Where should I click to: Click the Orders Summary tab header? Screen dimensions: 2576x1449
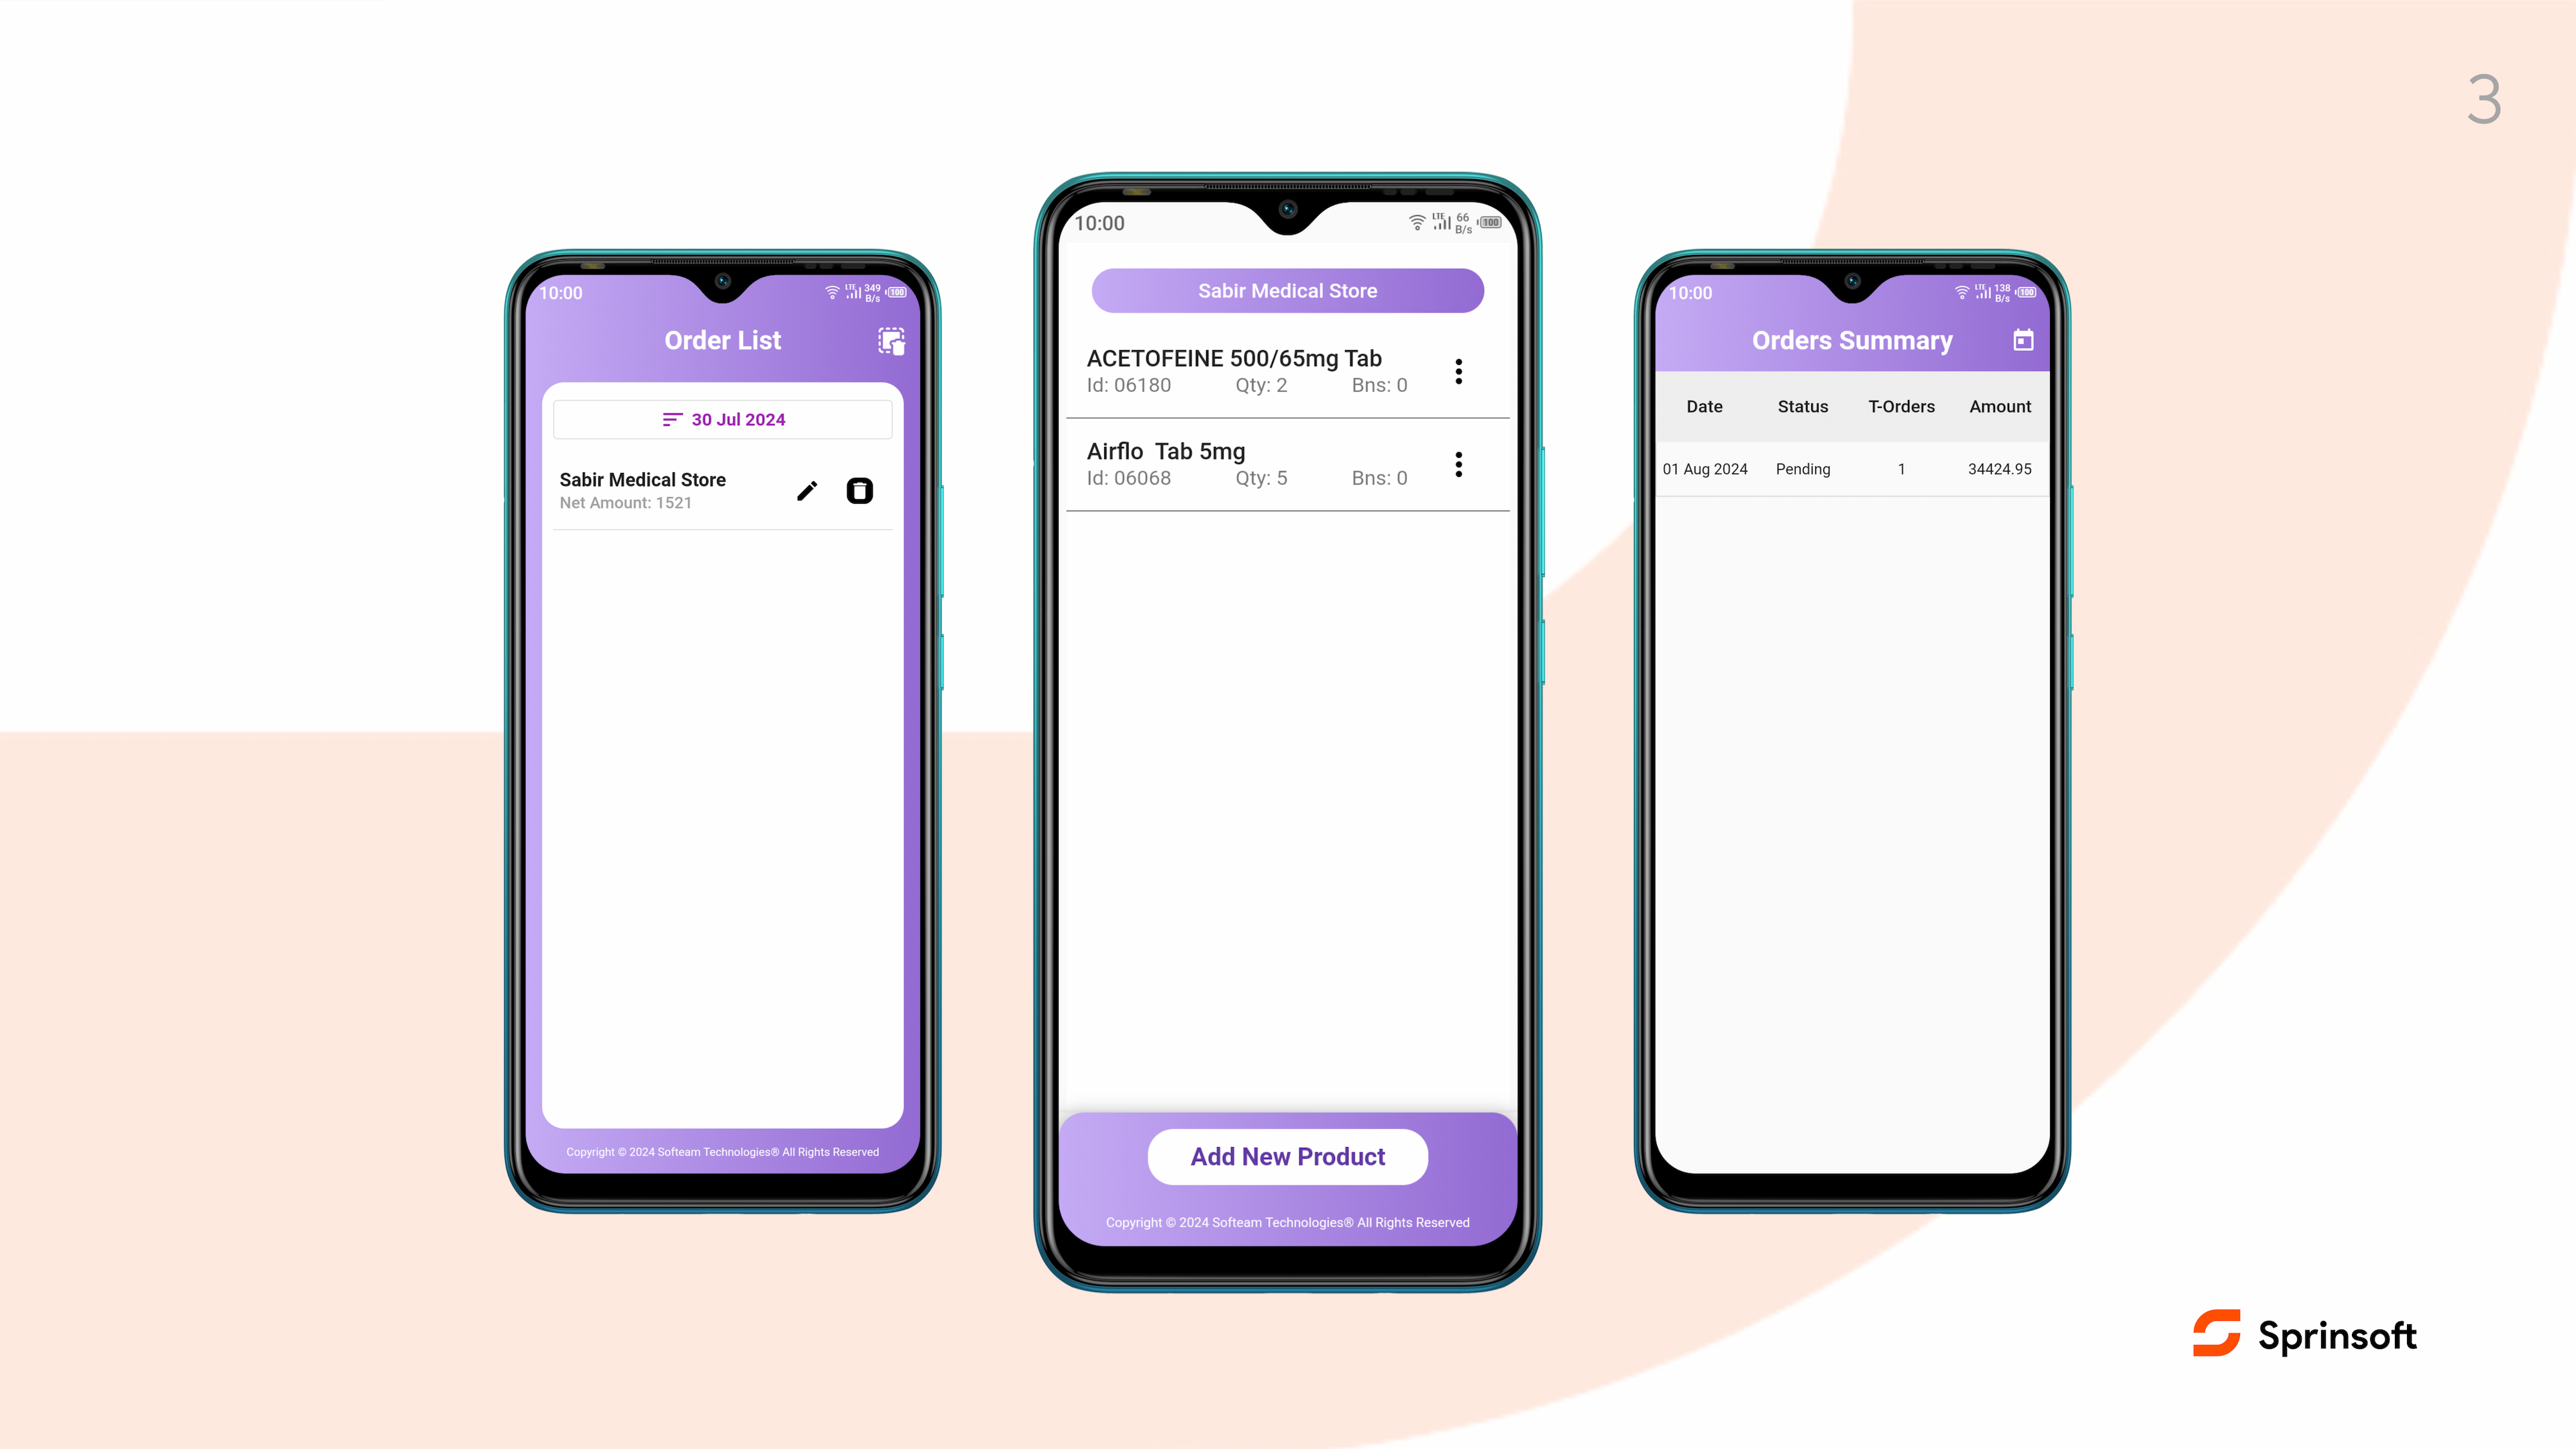1852,339
